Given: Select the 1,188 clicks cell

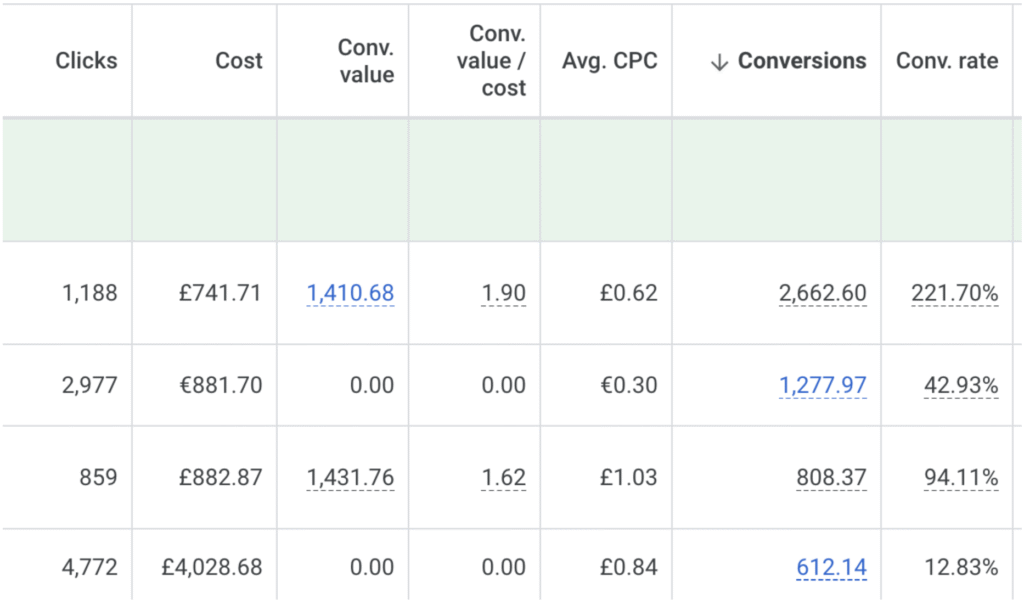Looking at the screenshot, I should pos(89,293).
